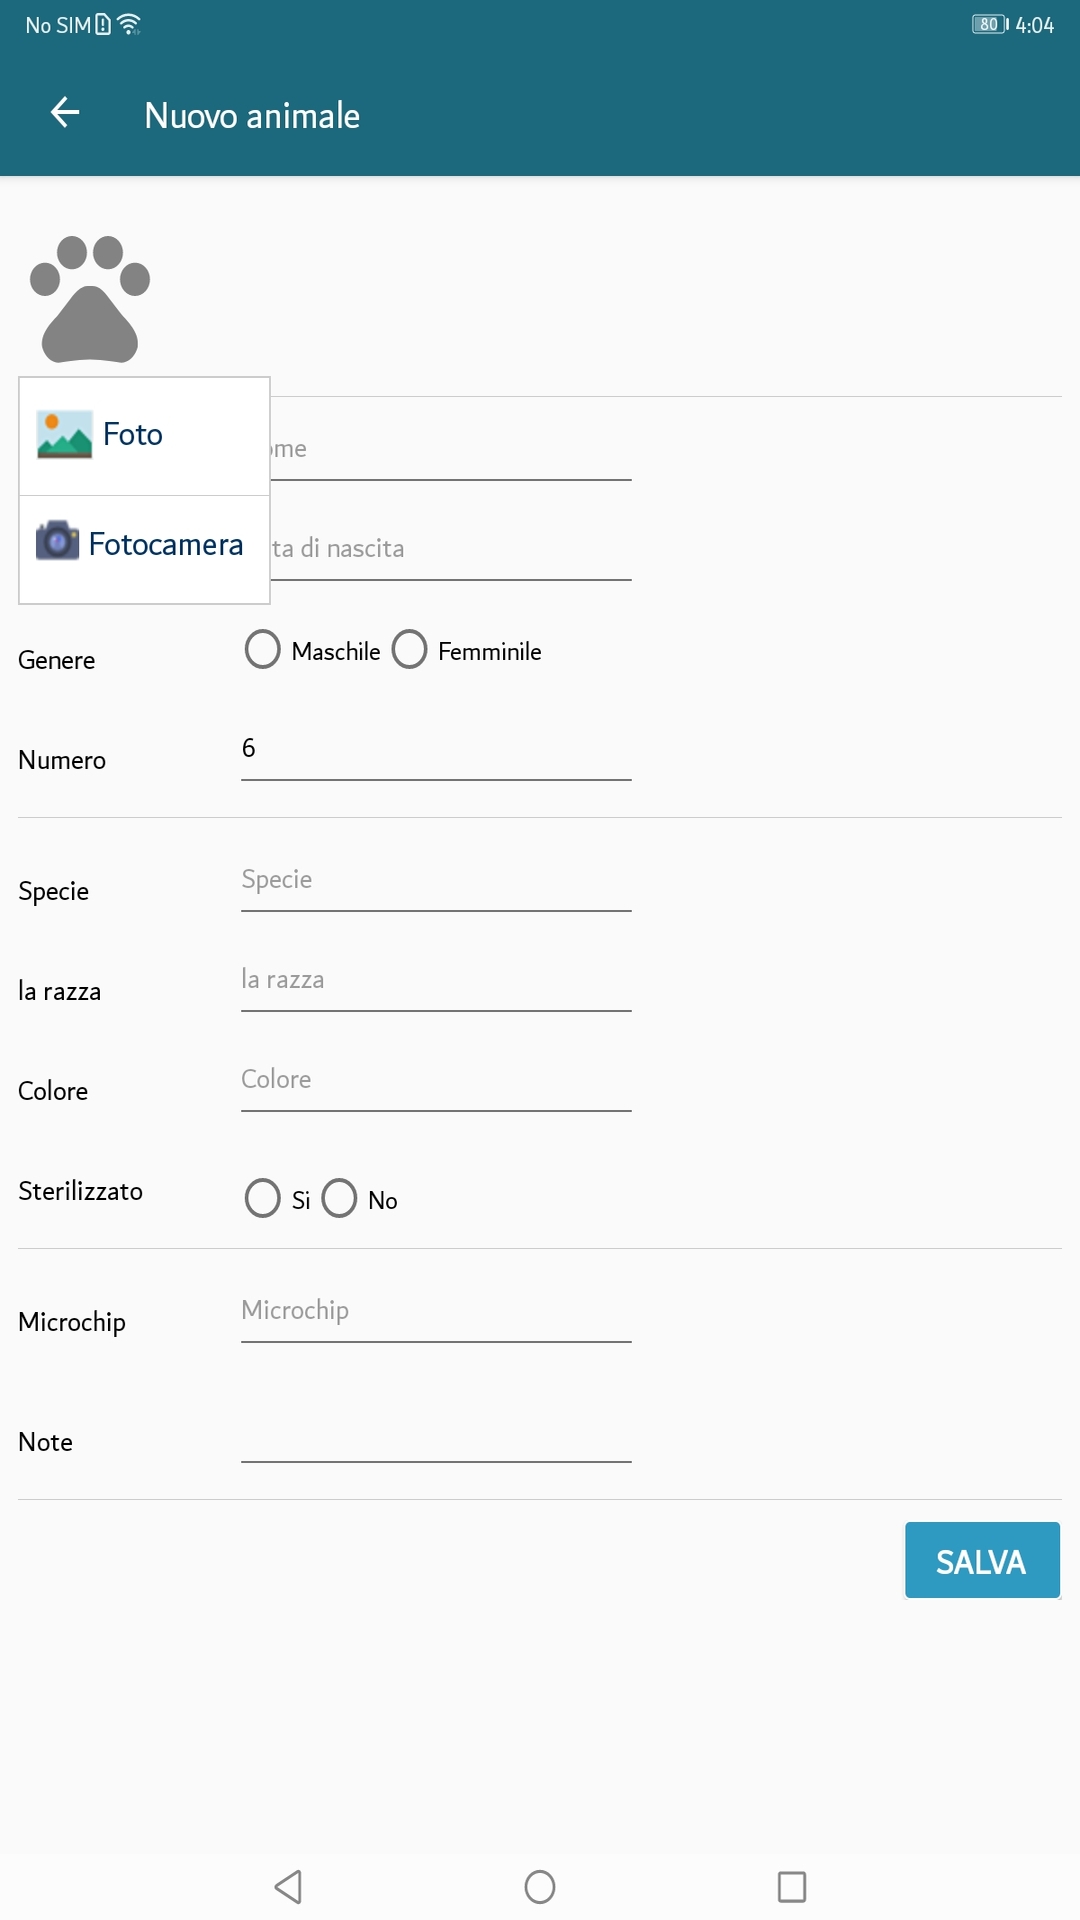This screenshot has height=1920, width=1080.
Task: Choose the Fotocamera option
Action: (x=165, y=545)
